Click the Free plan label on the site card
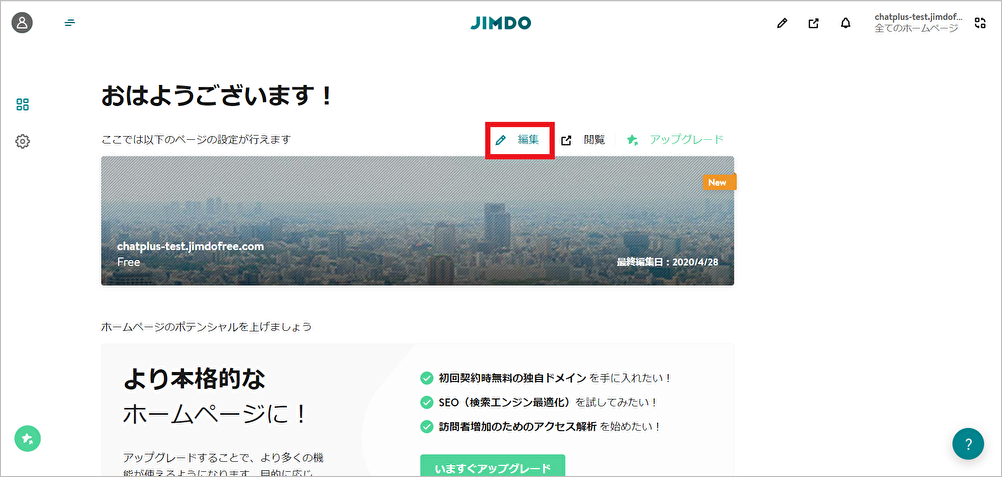 [x=128, y=262]
